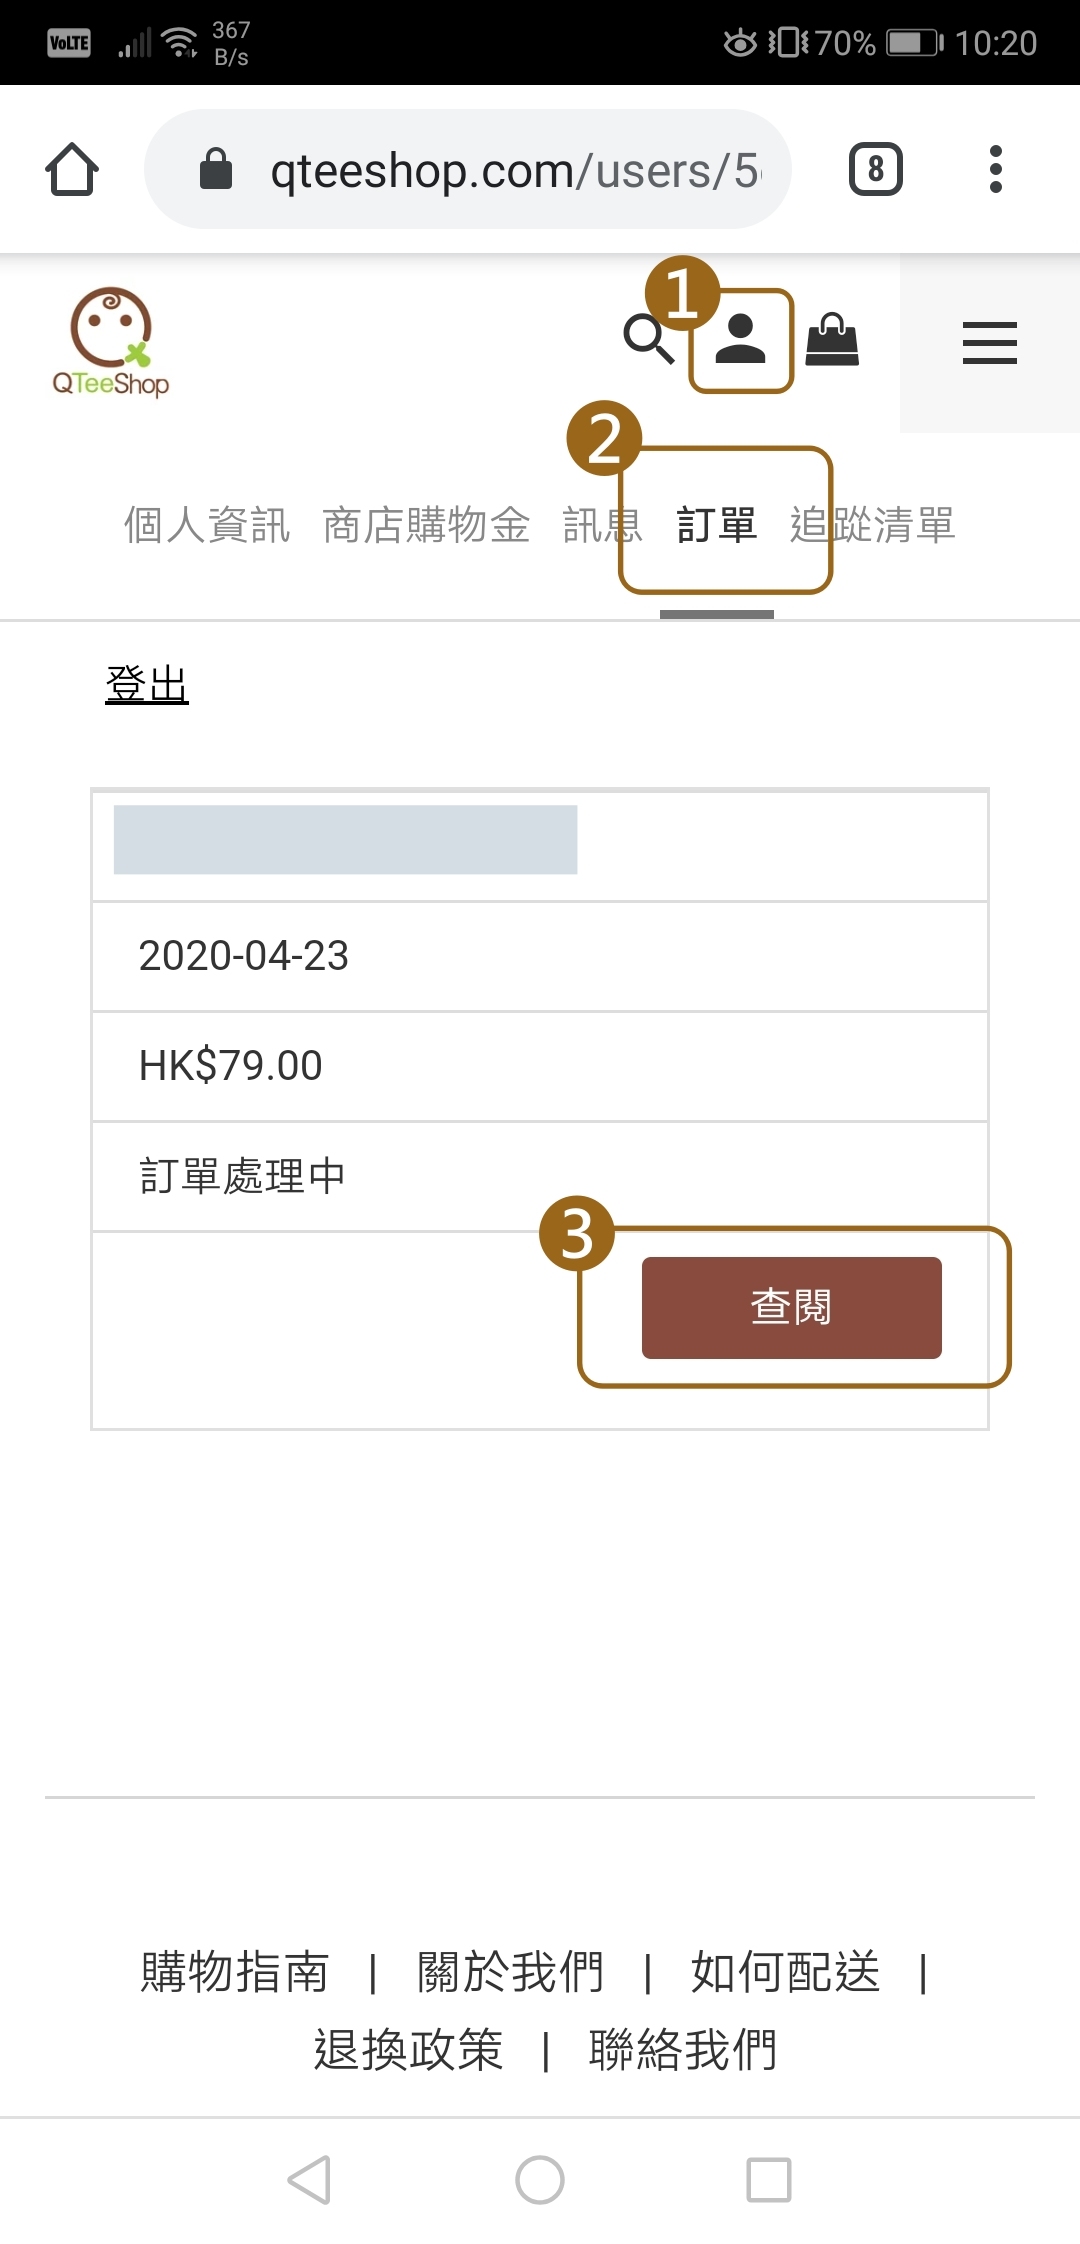Open the shopping bag cart
The height and width of the screenshot is (2244, 1080).
click(832, 340)
